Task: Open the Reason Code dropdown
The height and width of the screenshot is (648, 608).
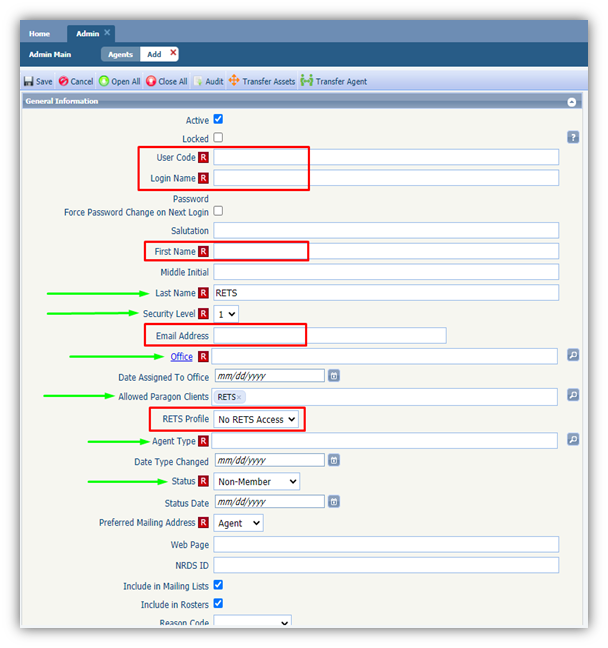Action: (253, 620)
